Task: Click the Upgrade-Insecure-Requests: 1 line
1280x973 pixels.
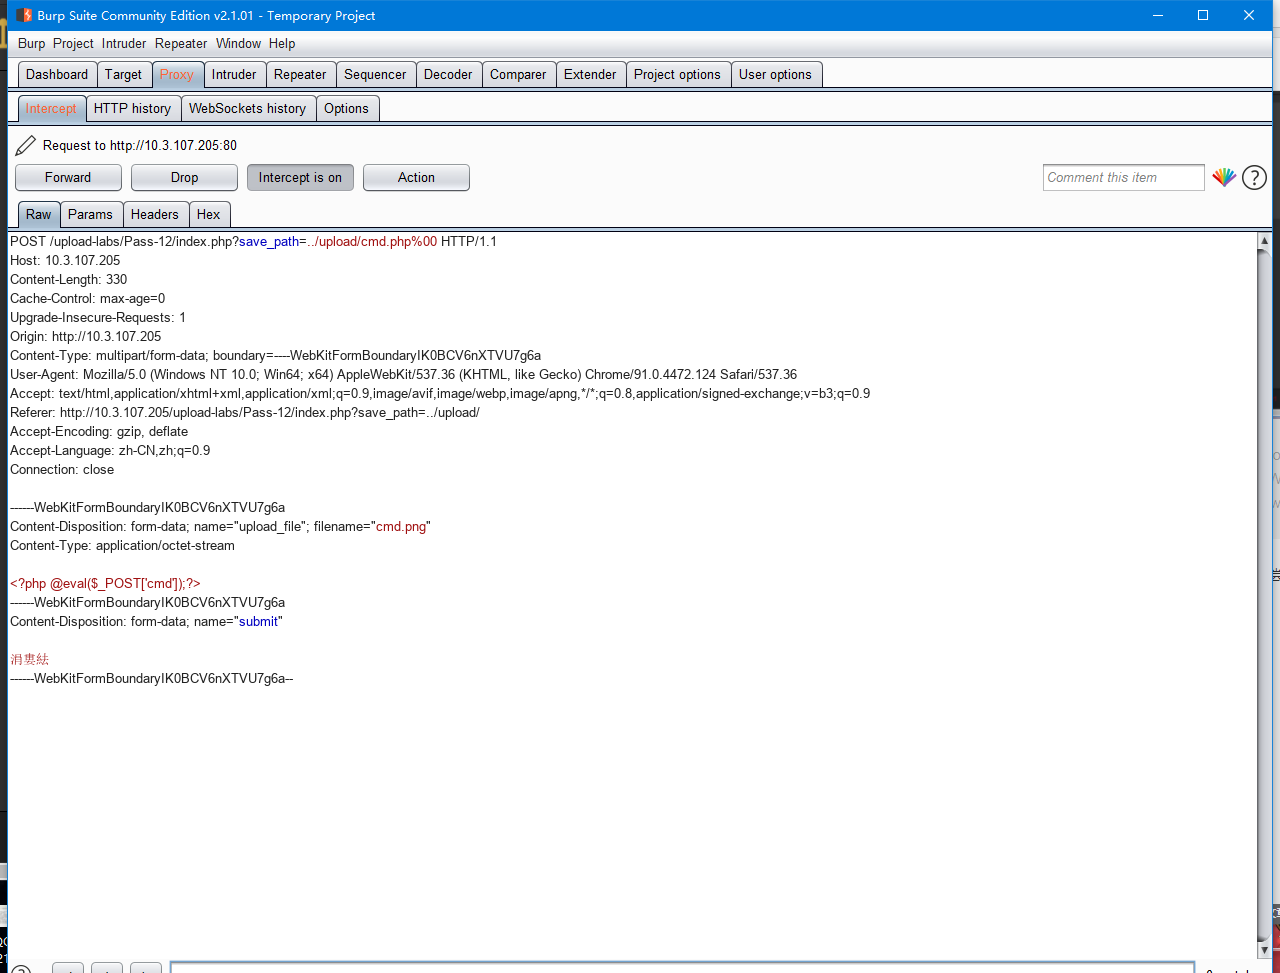Action: 98,317
